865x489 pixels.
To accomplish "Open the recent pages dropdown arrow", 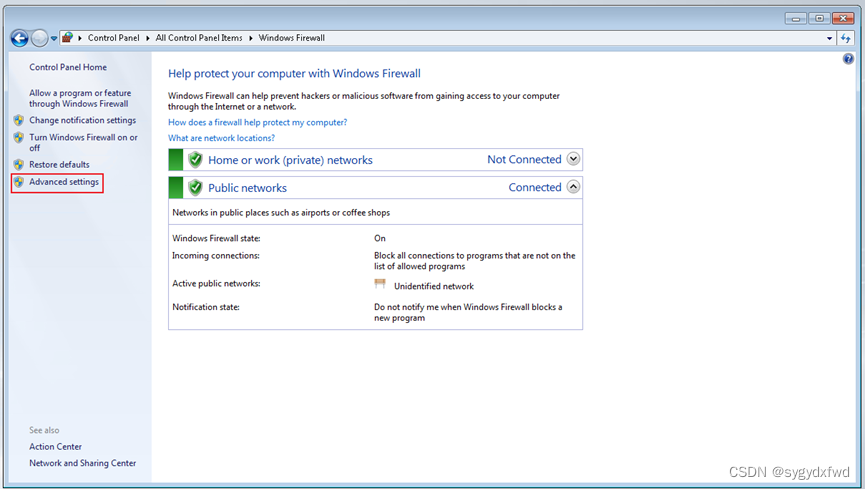I will (54, 39).
